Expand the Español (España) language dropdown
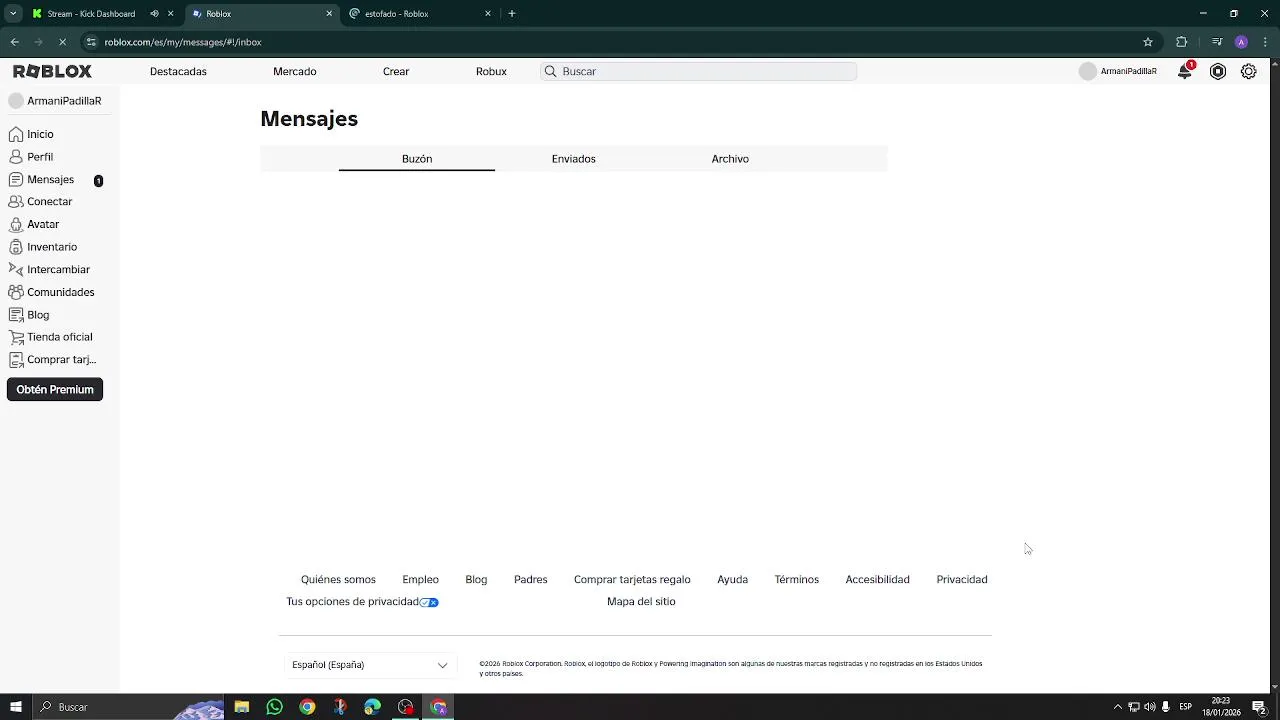 371,665
